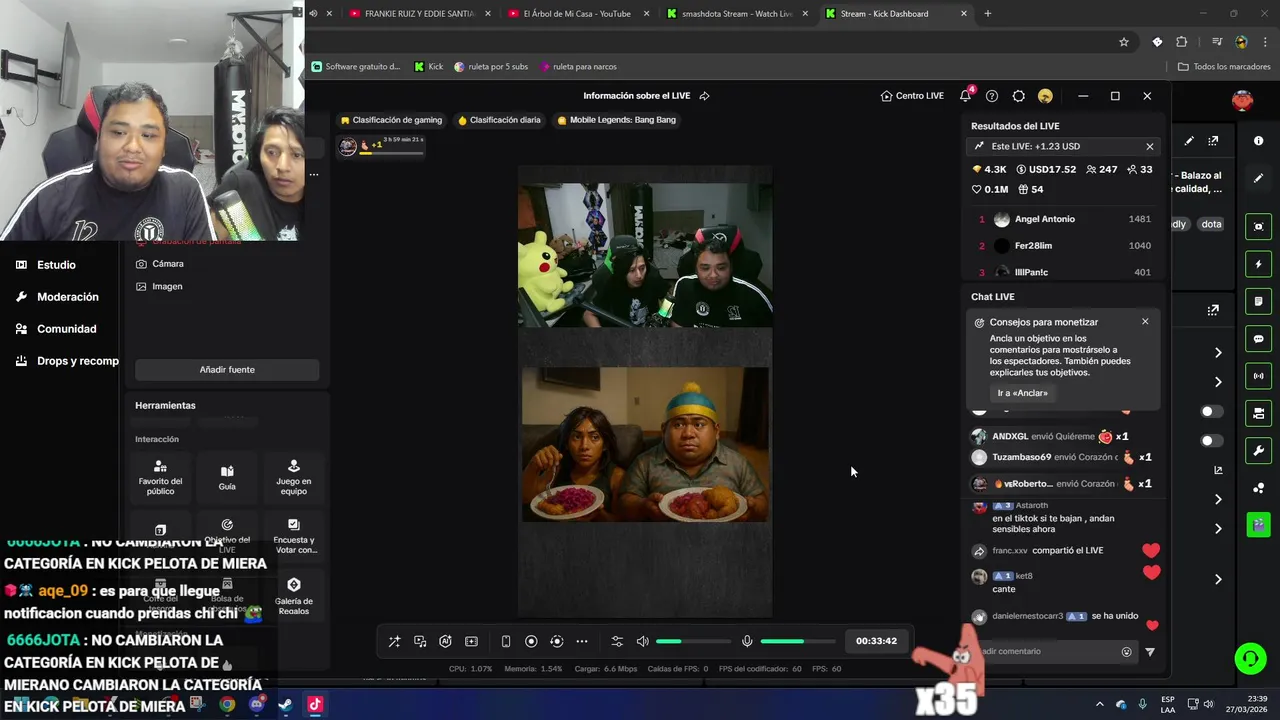Viewport: 1280px width, 720px height.
Task: Click the camera preview thumbnail in the canvas
Action: 645,255
